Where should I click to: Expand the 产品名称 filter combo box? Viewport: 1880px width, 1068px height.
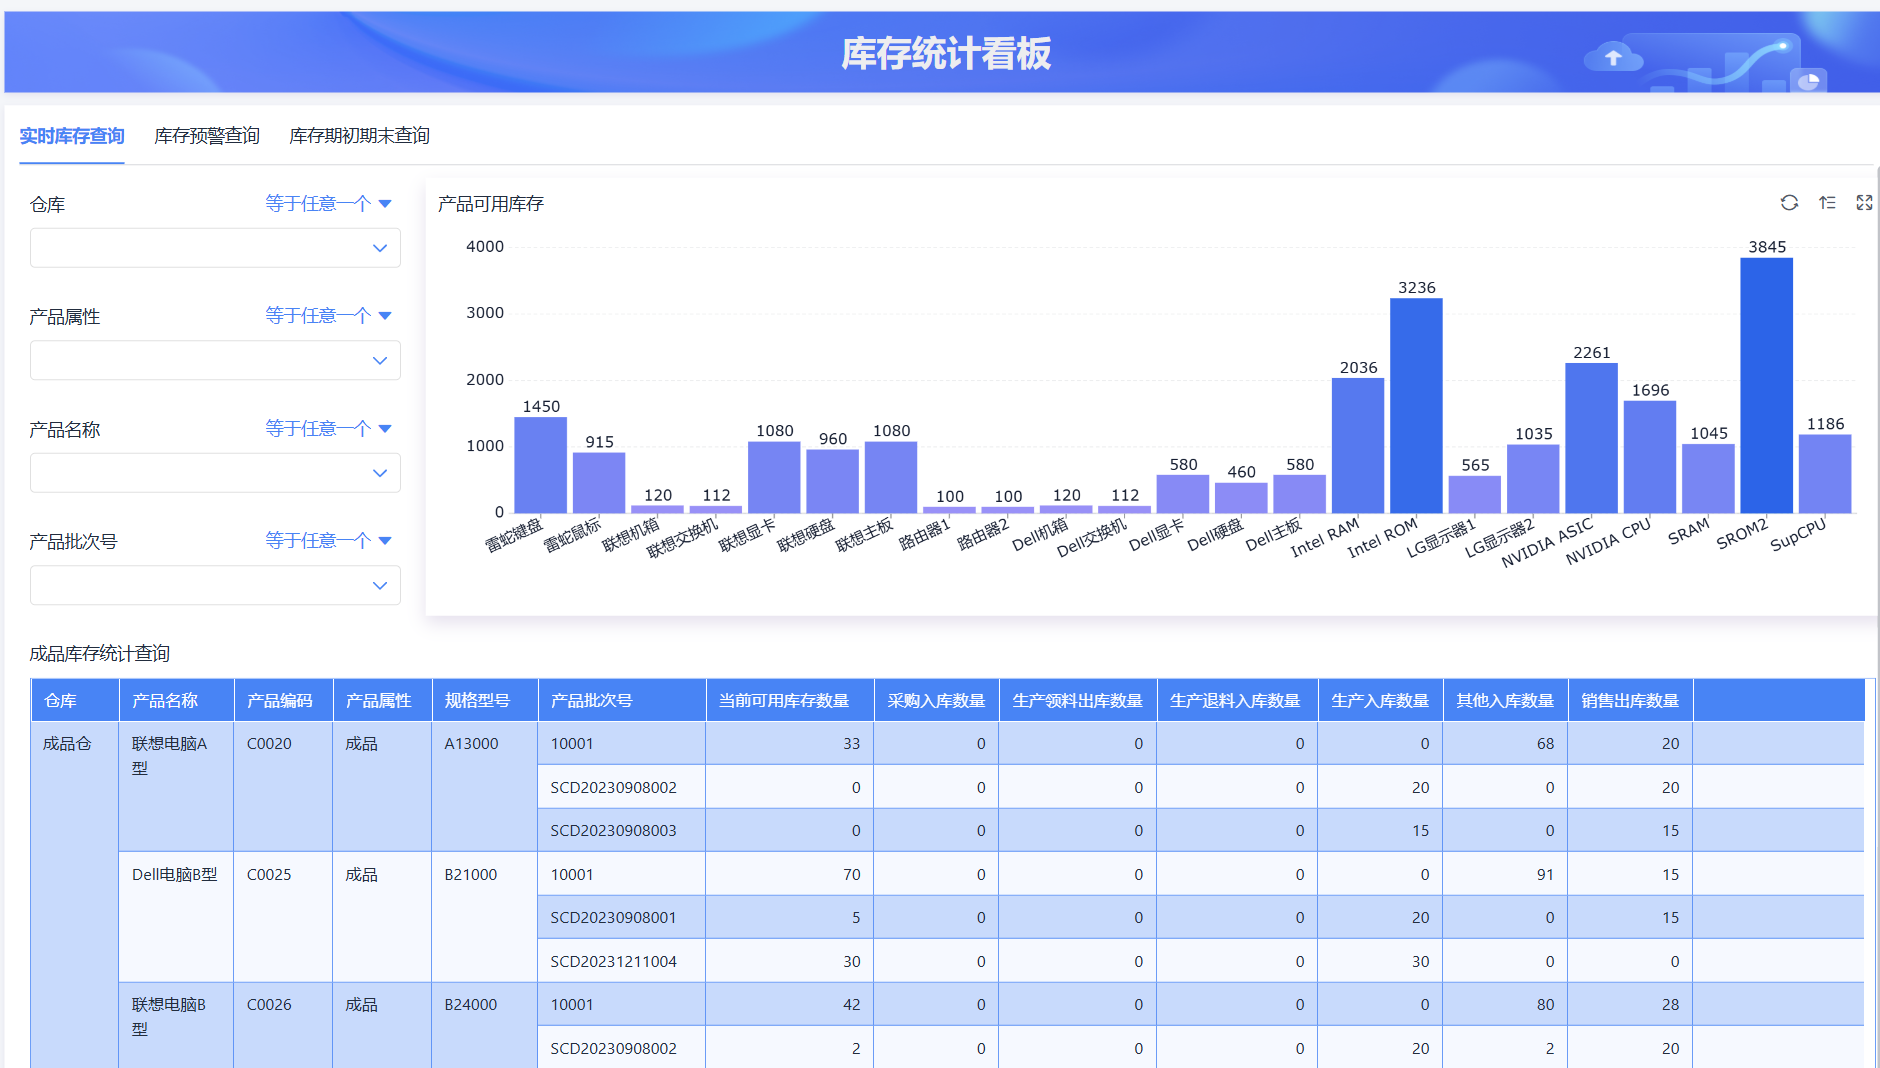click(215, 473)
